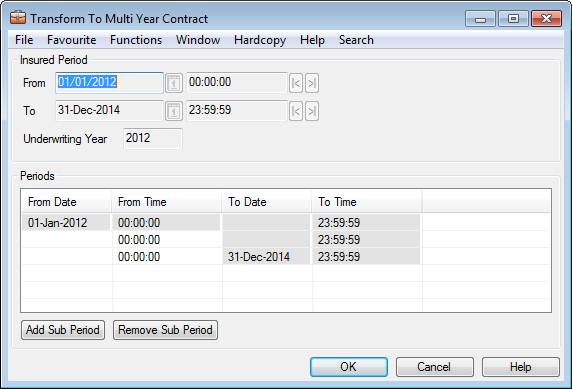Open calendar picker for To date
The height and width of the screenshot is (389, 572).
point(174,111)
